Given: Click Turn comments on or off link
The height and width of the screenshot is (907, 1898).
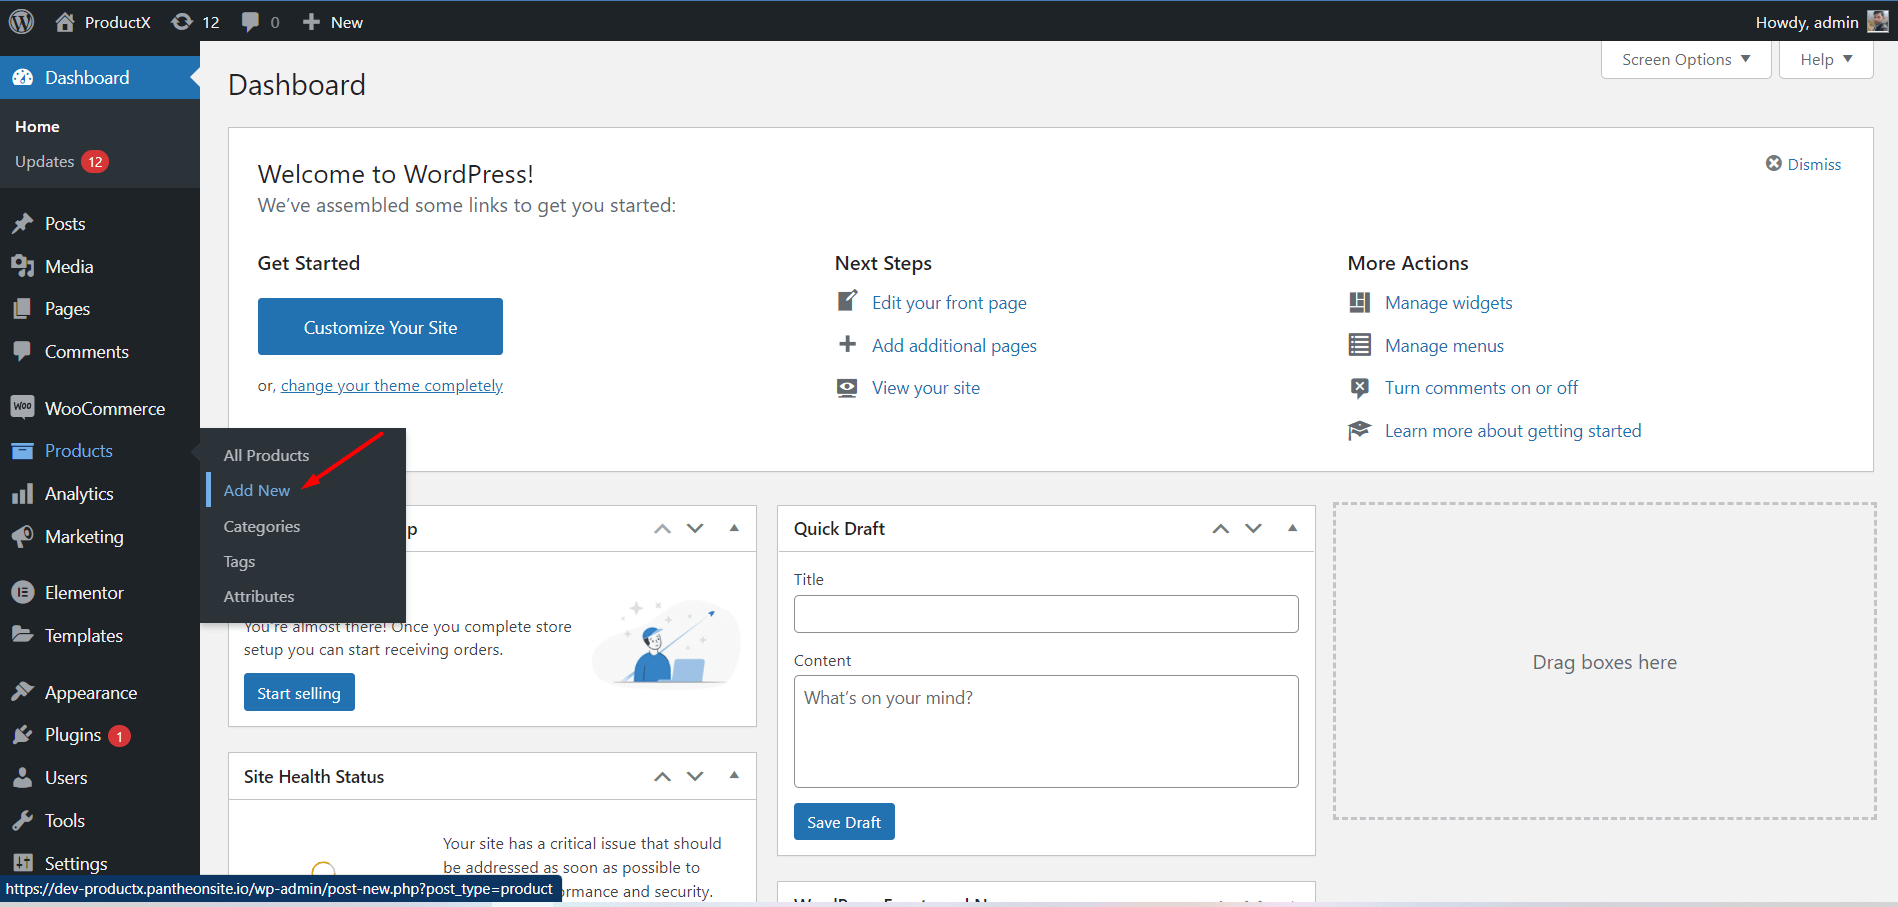Looking at the screenshot, I should tap(1481, 388).
